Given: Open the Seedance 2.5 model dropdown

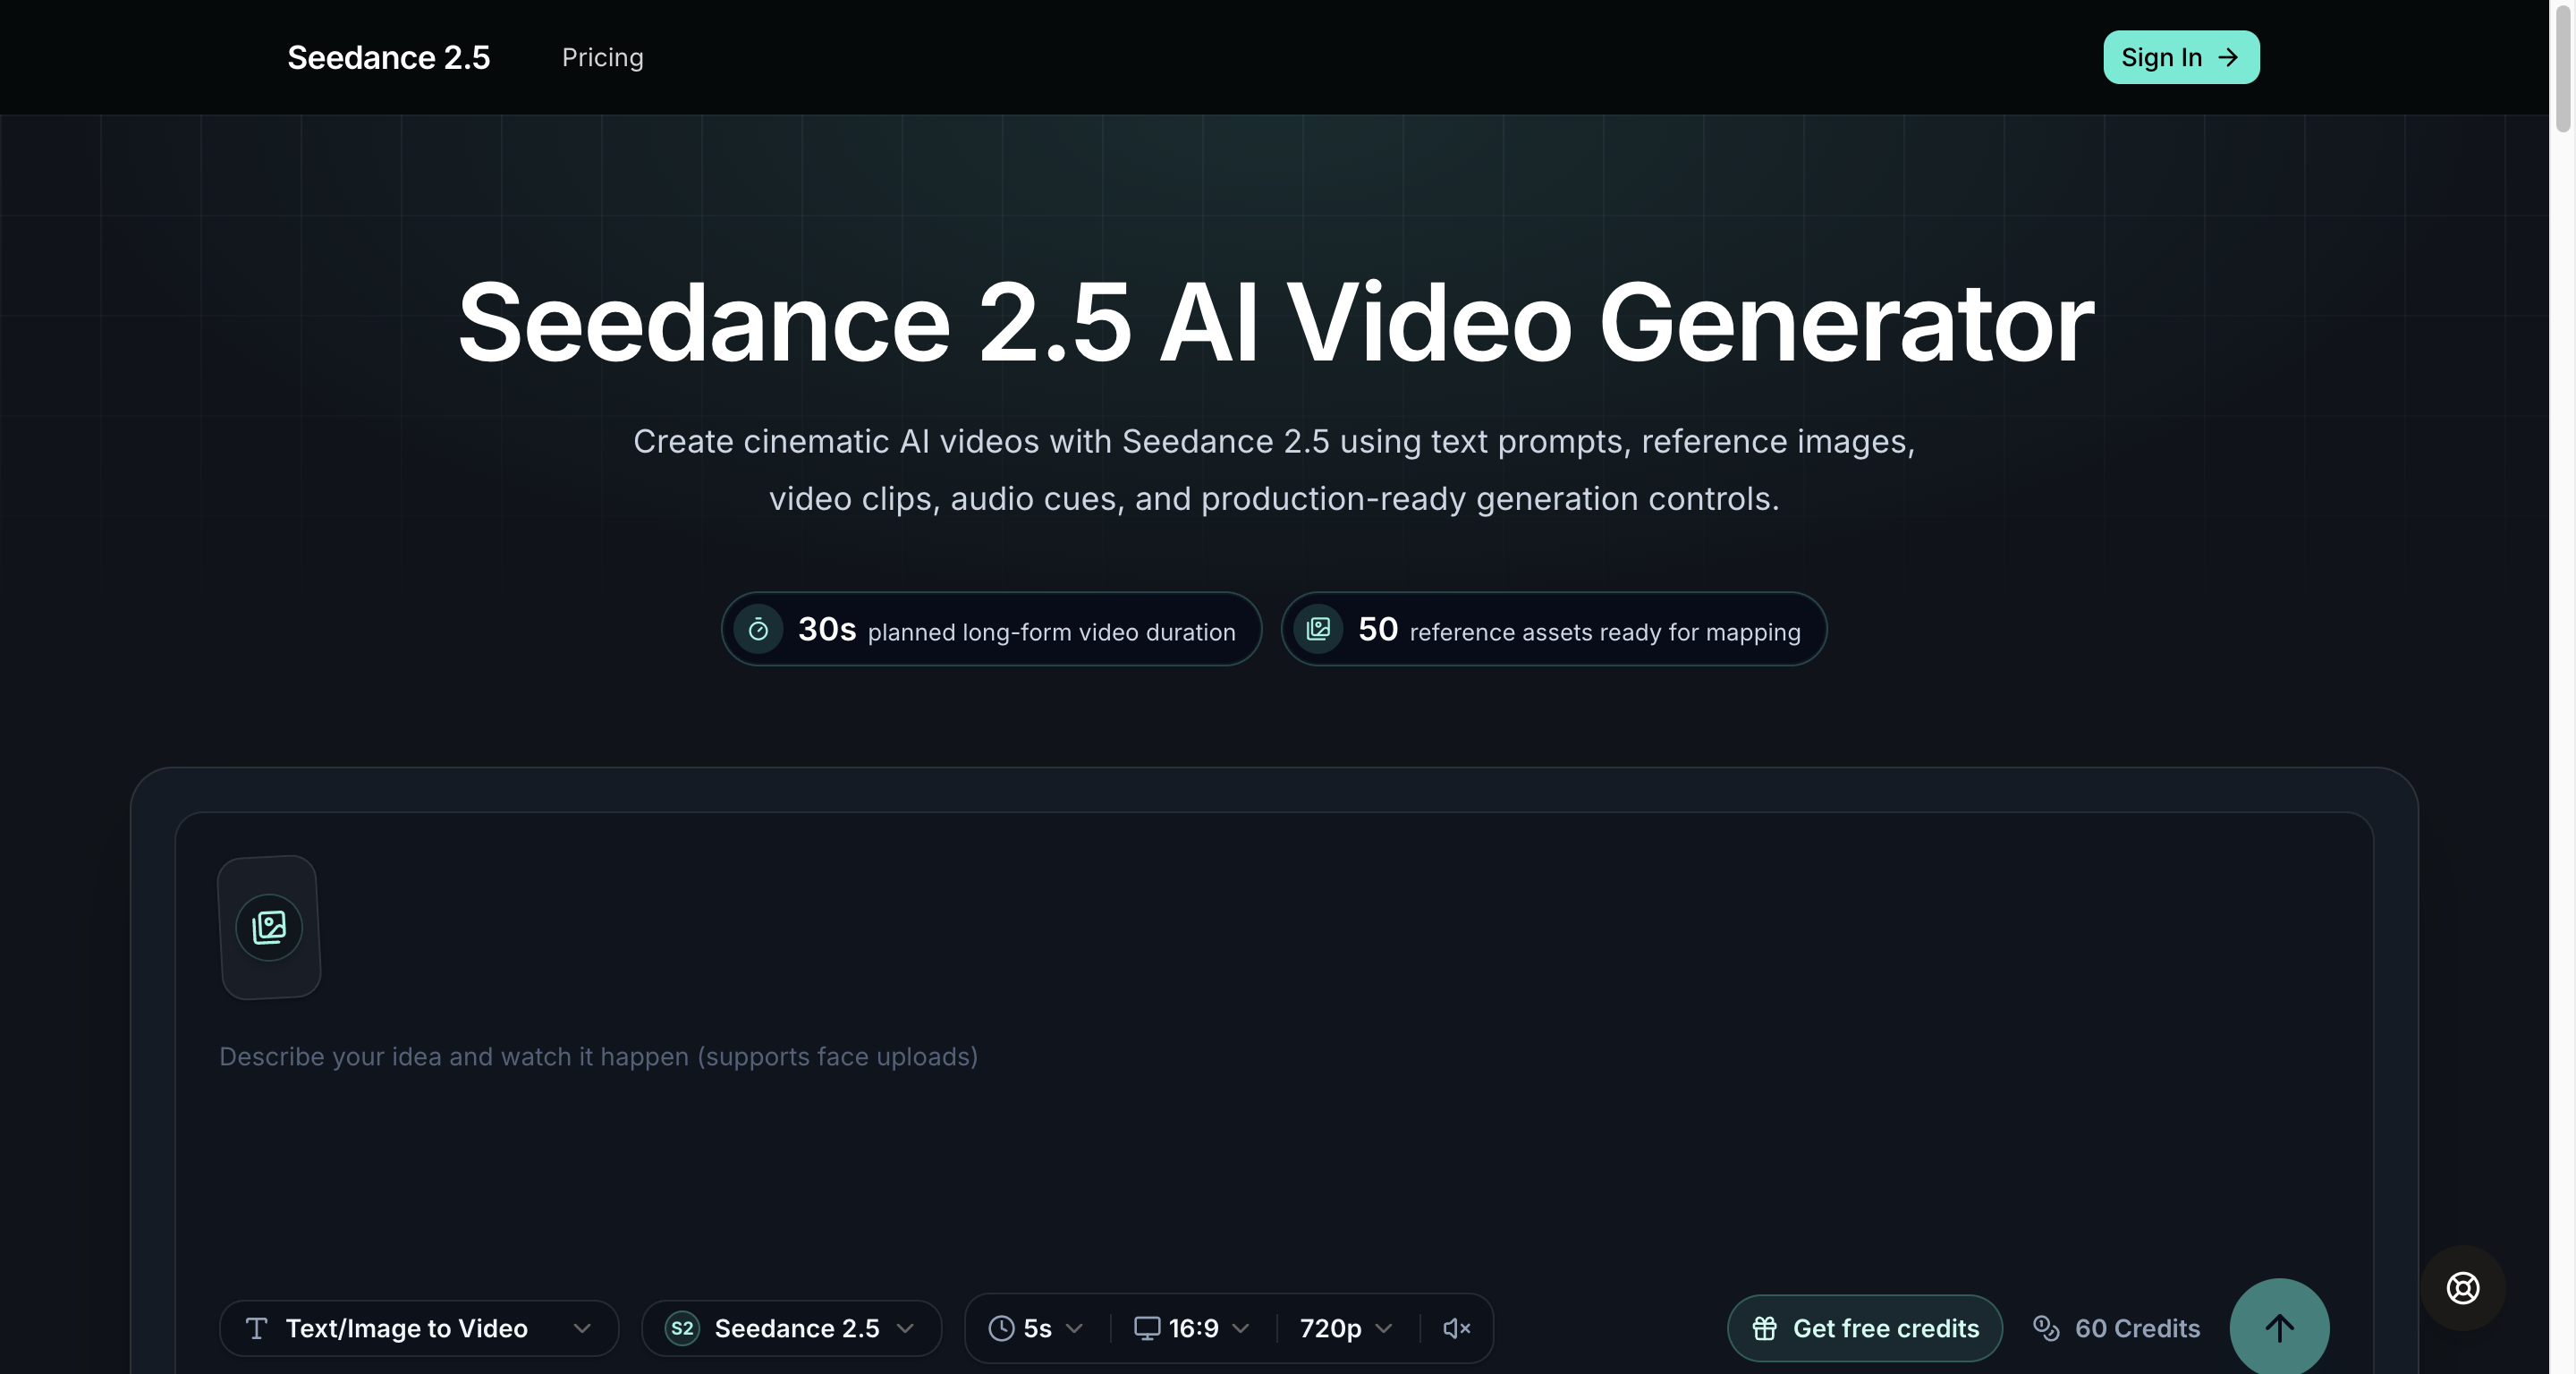Looking at the screenshot, I should click(791, 1328).
